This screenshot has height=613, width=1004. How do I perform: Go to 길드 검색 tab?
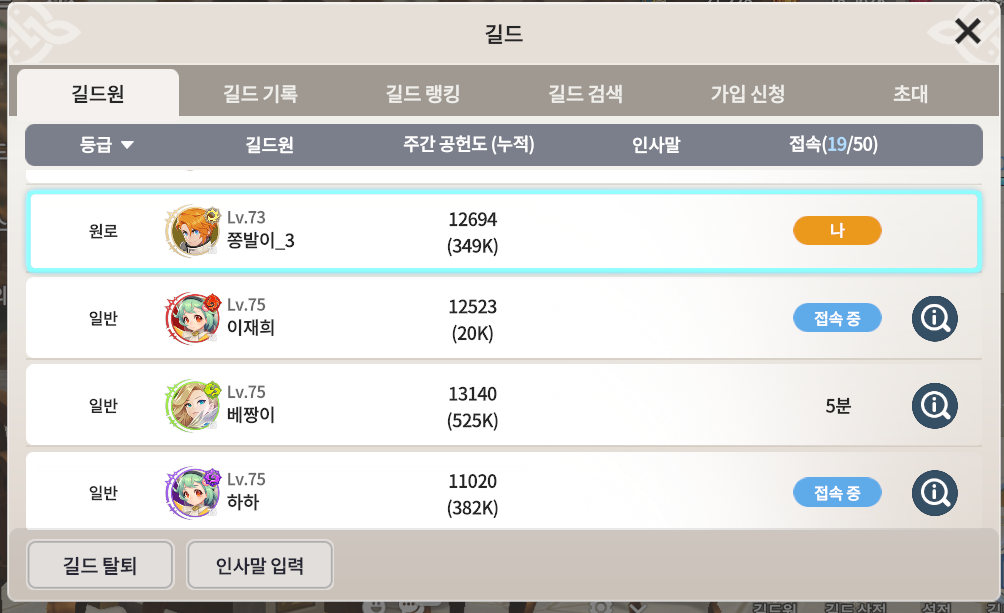pyautogui.click(x=586, y=95)
